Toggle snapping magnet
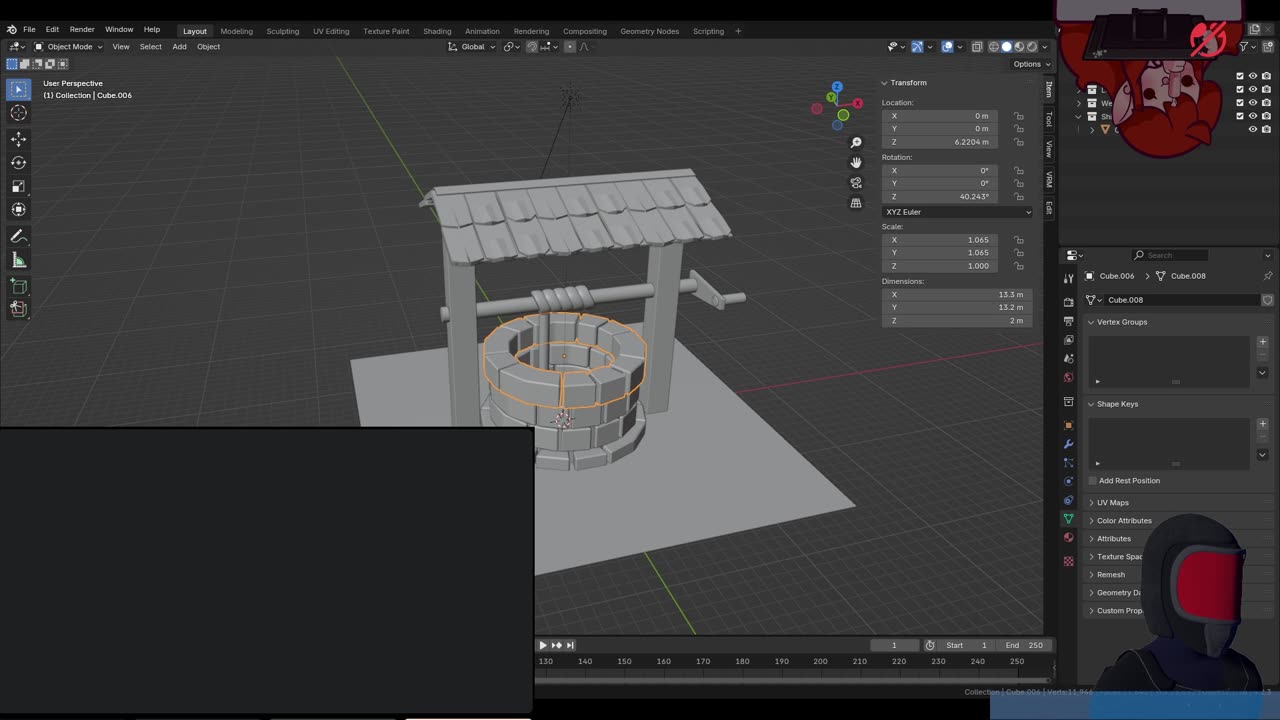Image resolution: width=1280 pixels, height=720 pixels. (x=532, y=46)
